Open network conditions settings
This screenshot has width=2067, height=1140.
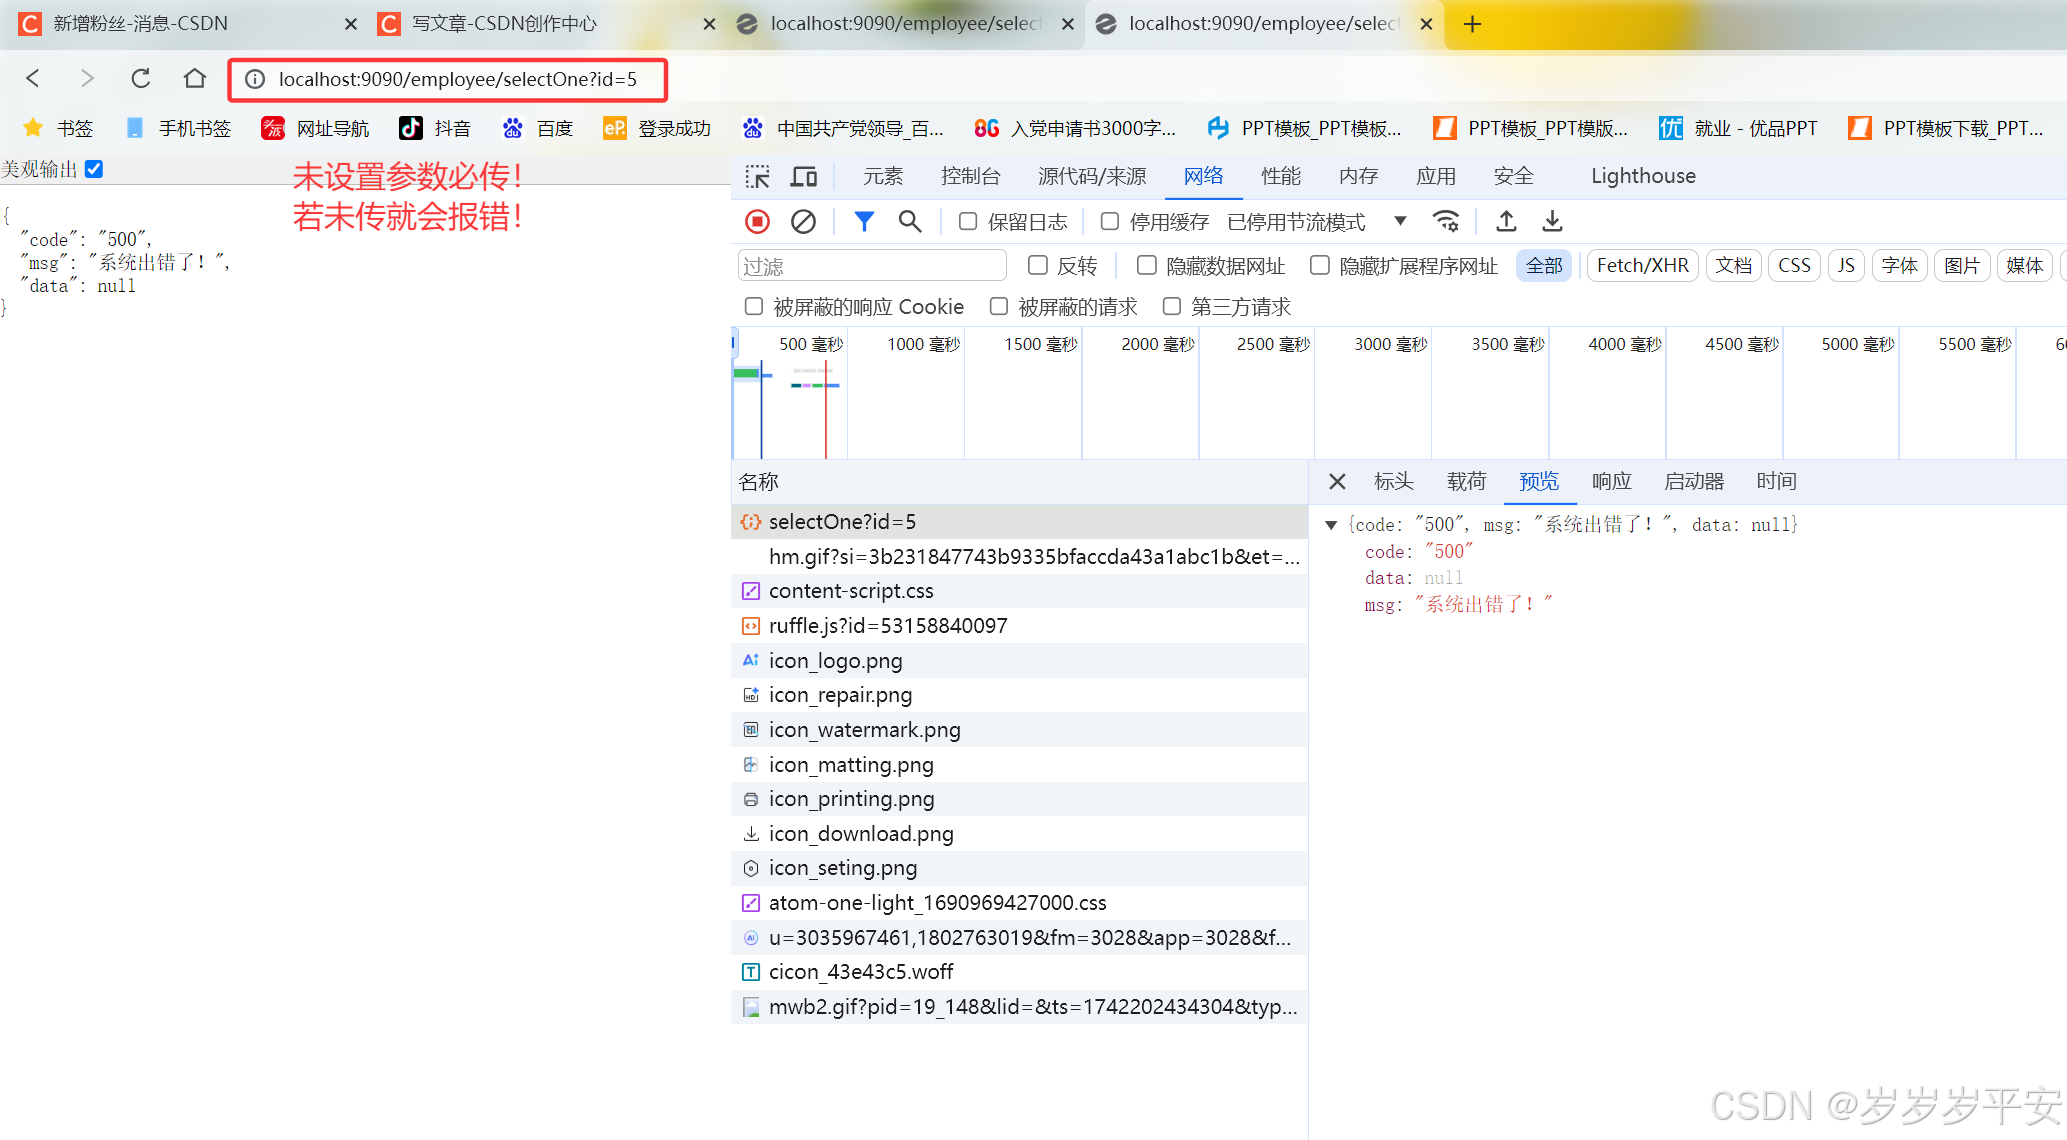1447,221
